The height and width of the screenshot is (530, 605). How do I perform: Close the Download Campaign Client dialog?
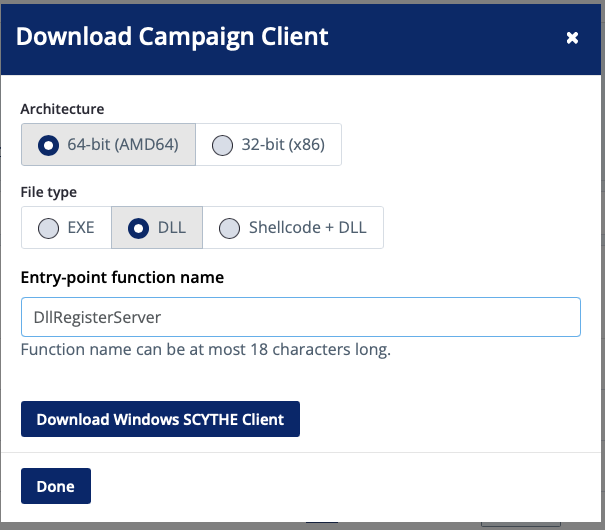572,38
